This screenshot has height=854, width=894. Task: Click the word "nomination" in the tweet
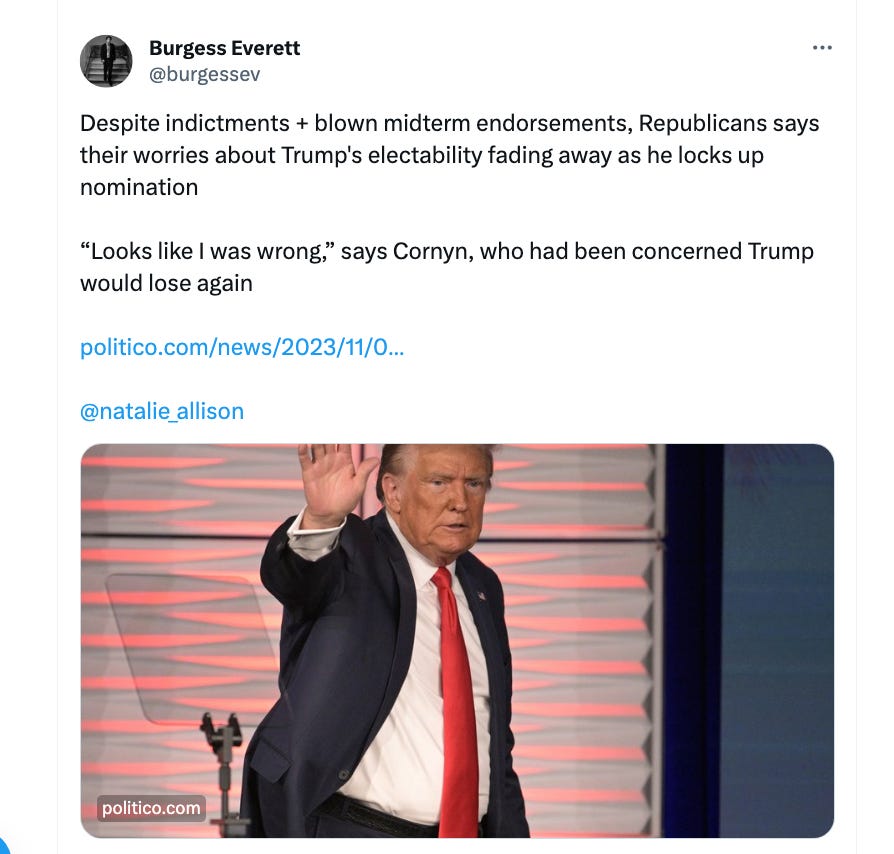point(139,187)
